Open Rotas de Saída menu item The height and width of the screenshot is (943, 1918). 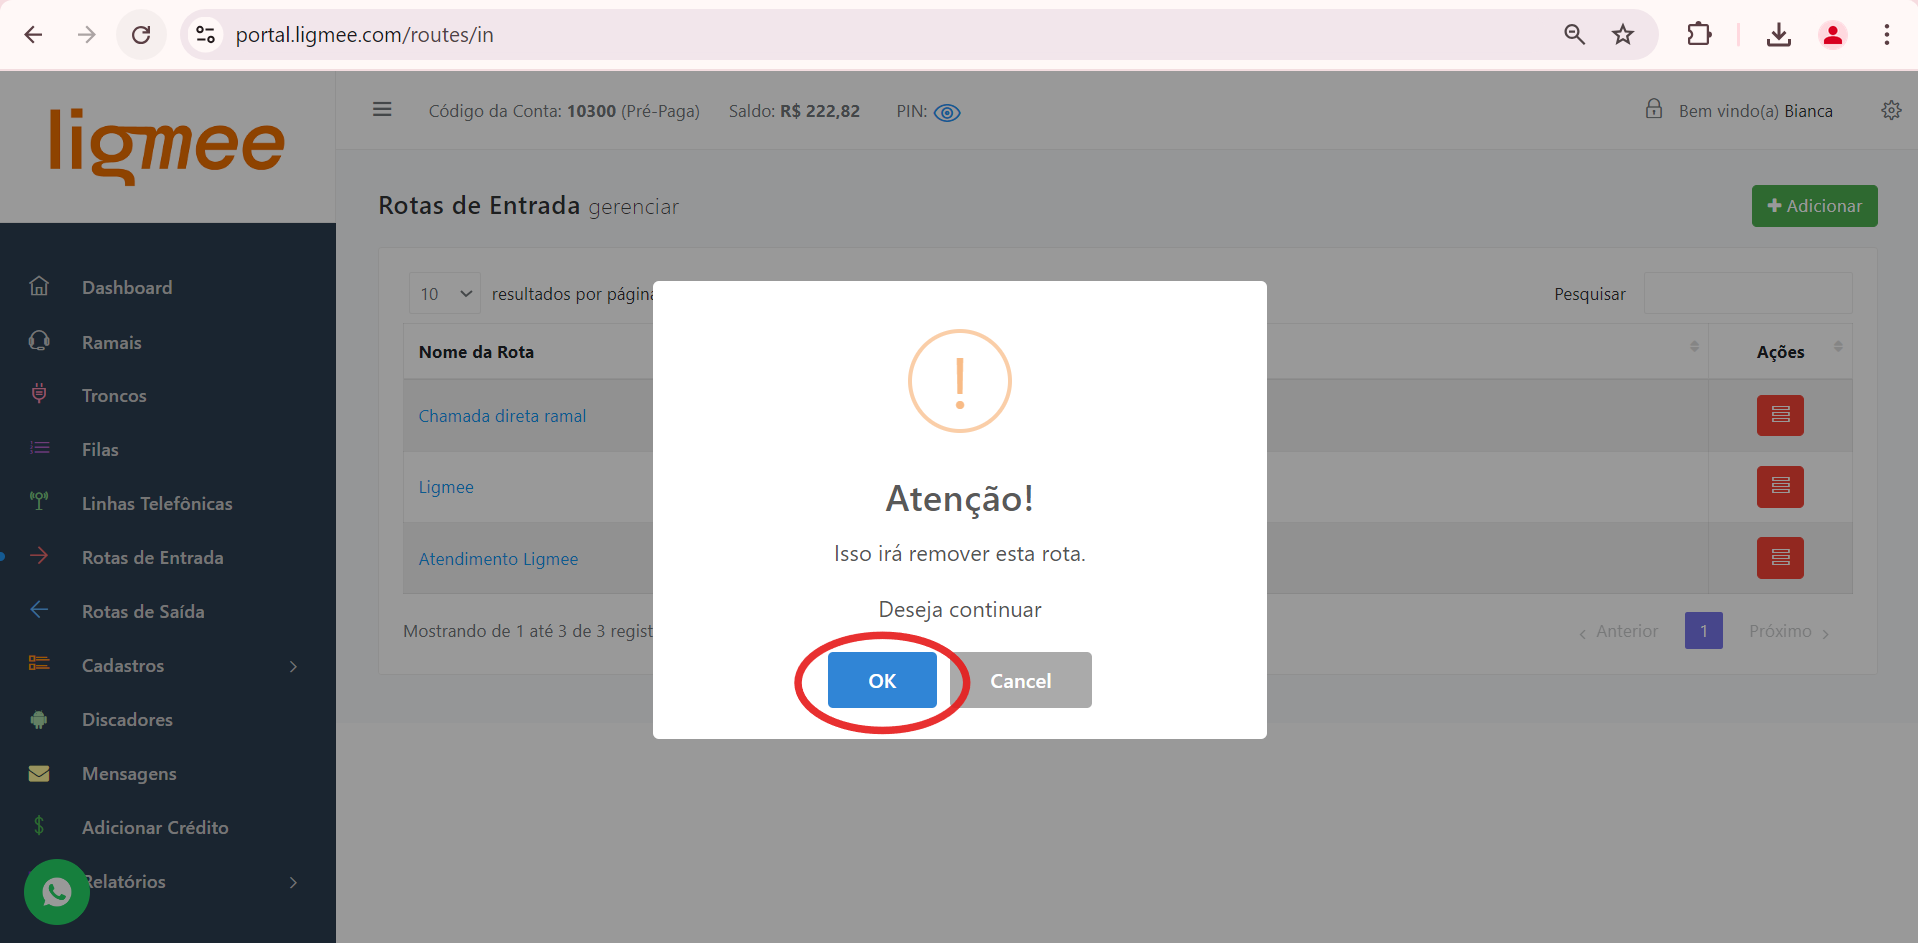click(143, 612)
